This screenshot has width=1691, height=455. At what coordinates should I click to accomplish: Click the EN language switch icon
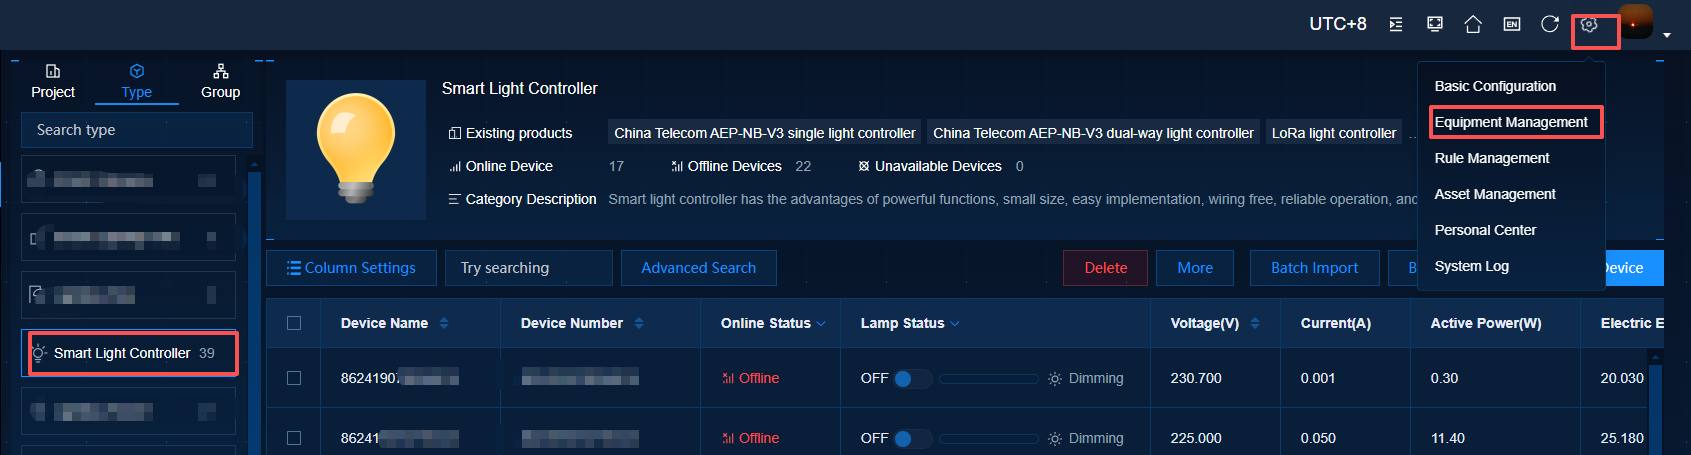[1512, 24]
